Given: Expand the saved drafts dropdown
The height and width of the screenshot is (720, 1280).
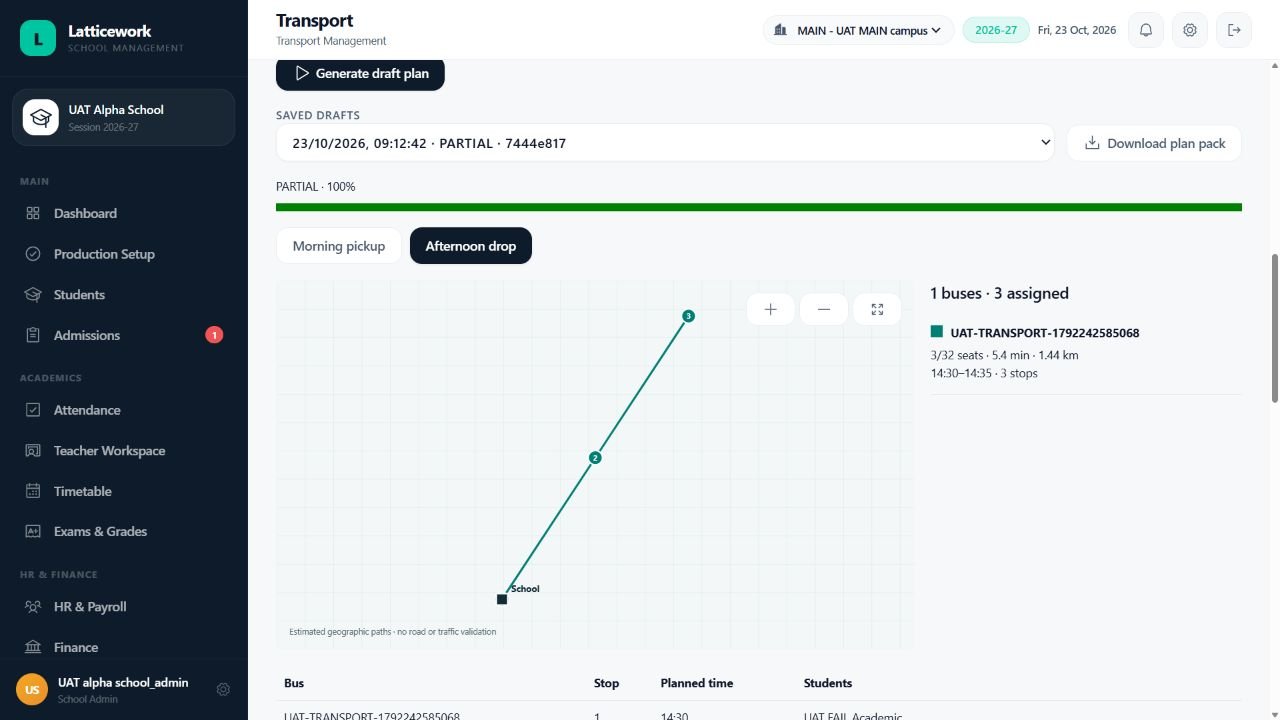Looking at the screenshot, I should pyautogui.click(x=665, y=143).
